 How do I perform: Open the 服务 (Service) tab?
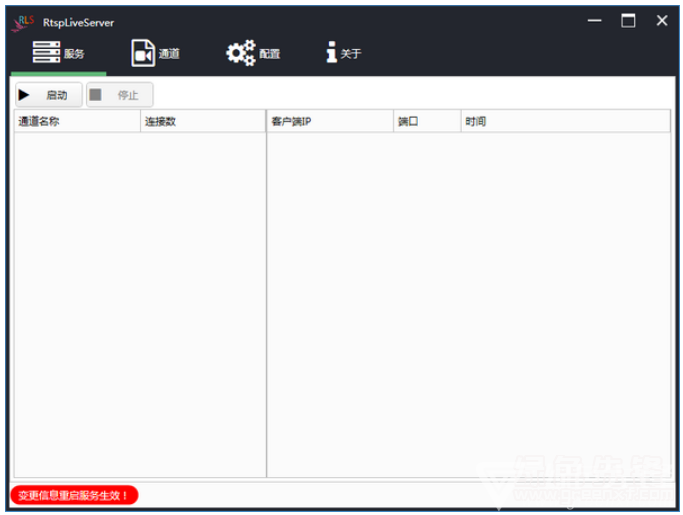click(58, 53)
